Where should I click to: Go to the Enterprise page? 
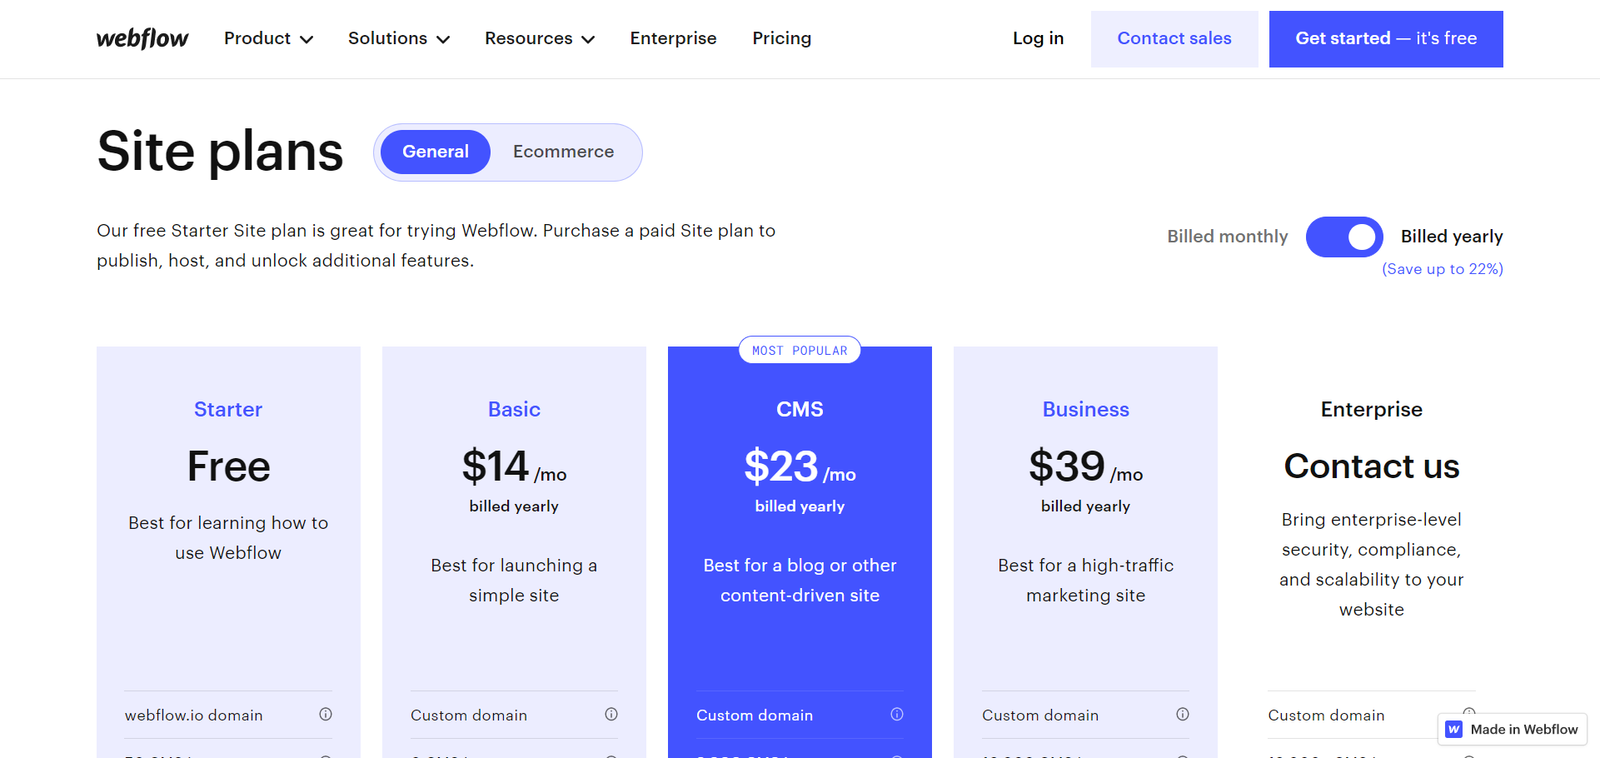click(673, 38)
